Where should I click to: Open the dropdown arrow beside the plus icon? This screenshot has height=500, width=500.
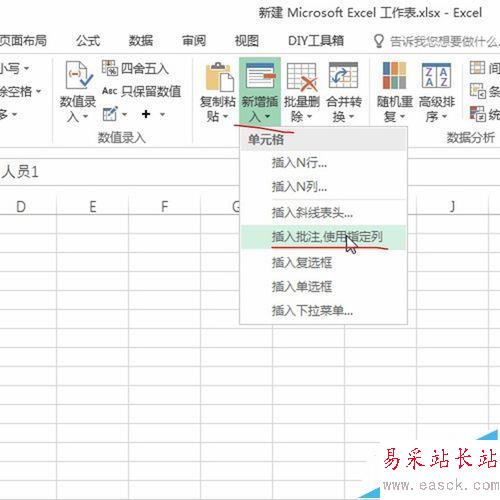(x=162, y=115)
